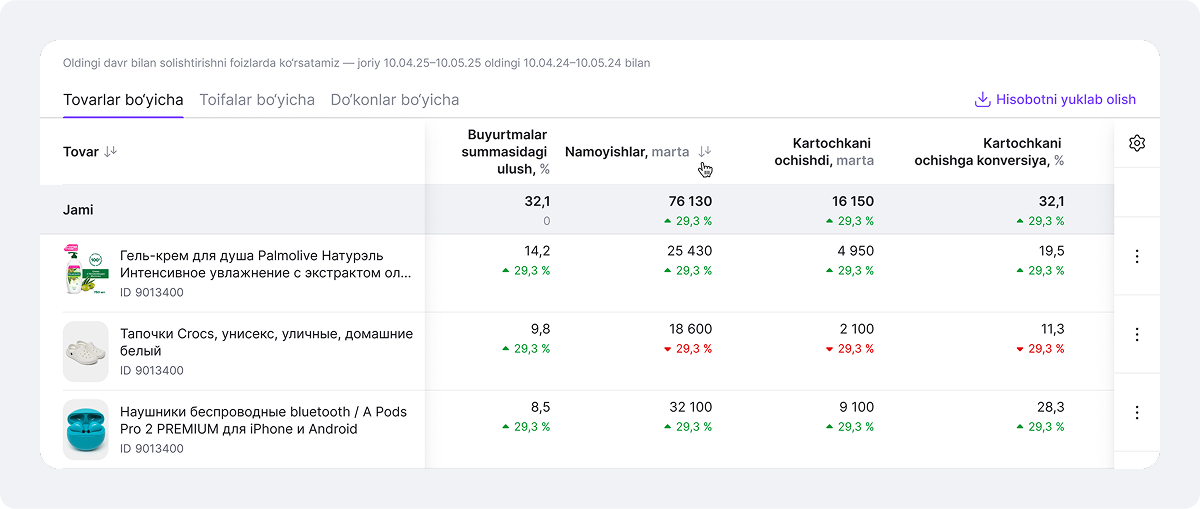The height and width of the screenshot is (509, 1200).
Task: Click the Гель-крем для душа Palmolive product name
Action: (266, 264)
